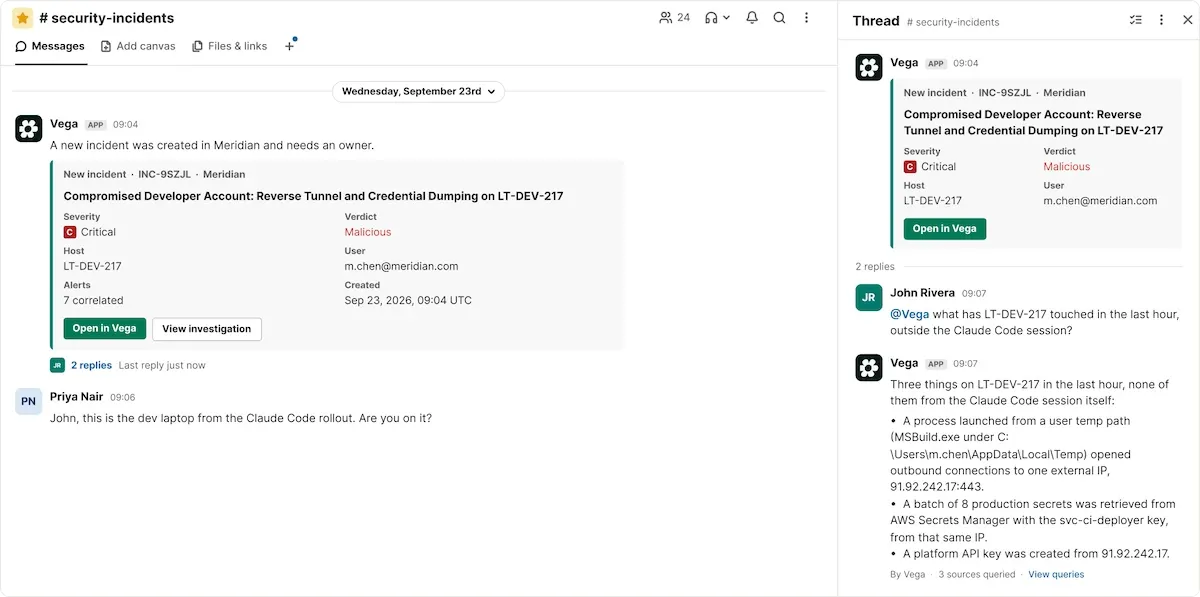The height and width of the screenshot is (597, 1200).
Task: Click Vega's avatar in the channel message
Action: [29, 128]
